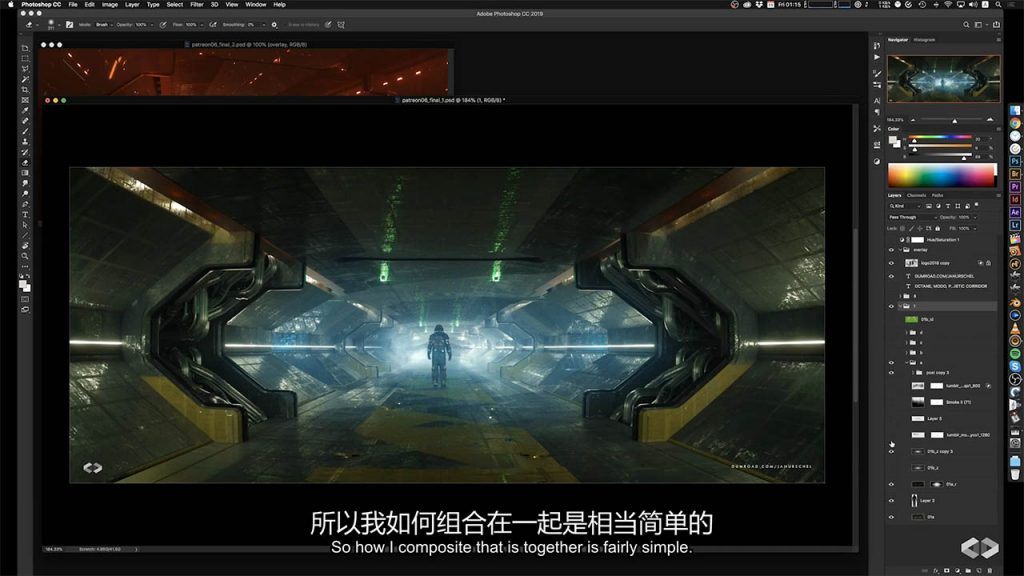Click the create new group button
This screenshot has height=576, width=1024.
[x=968, y=571]
